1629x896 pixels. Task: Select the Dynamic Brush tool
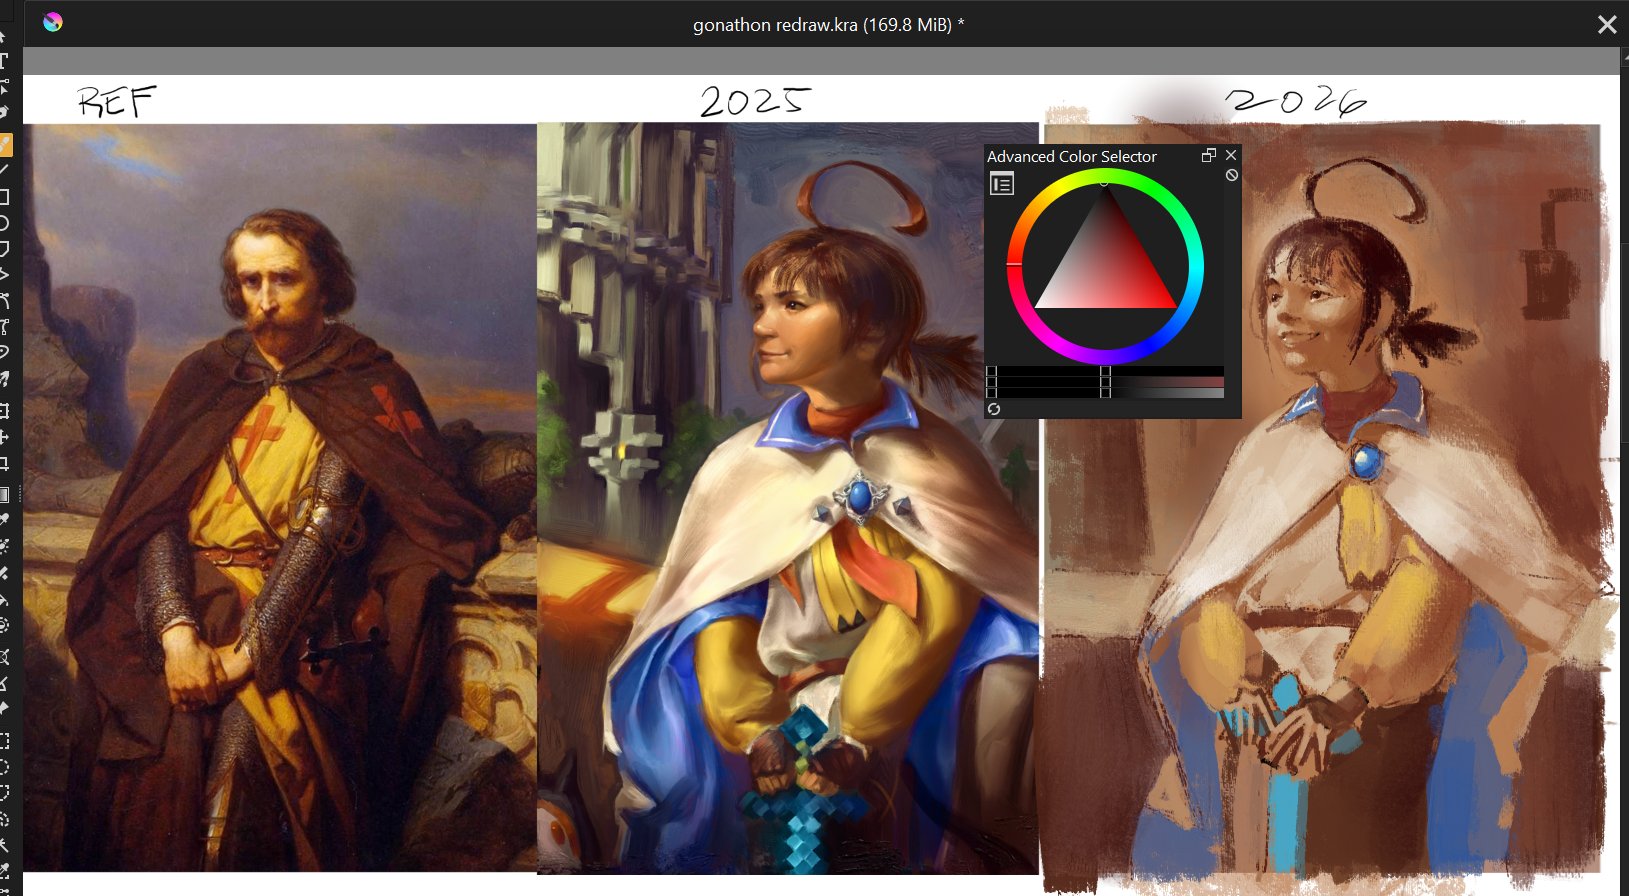pyautogui.click(x=4, y=352)
